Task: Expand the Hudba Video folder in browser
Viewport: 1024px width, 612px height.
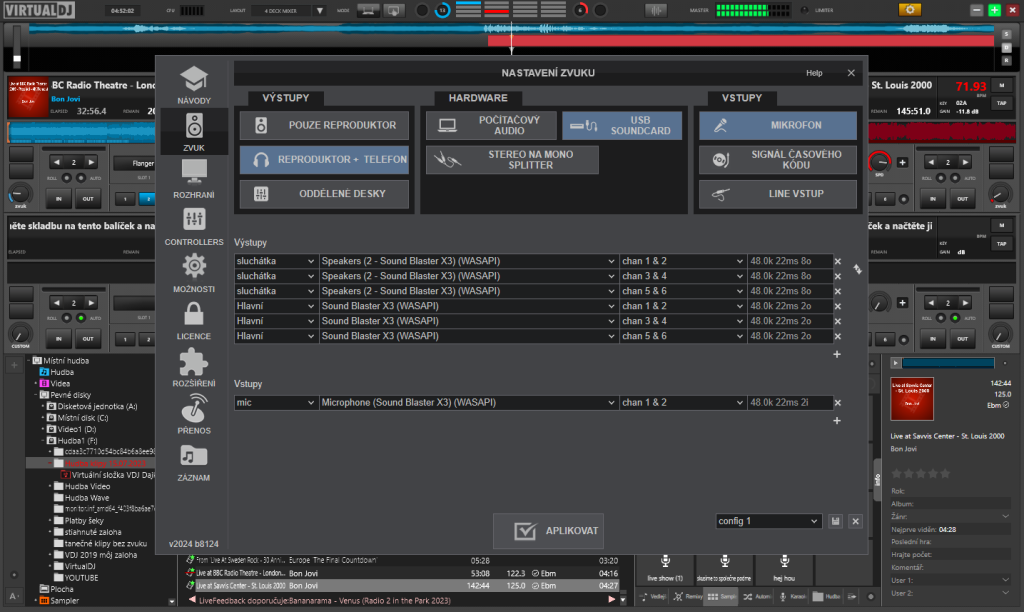Action: [52, 486]
